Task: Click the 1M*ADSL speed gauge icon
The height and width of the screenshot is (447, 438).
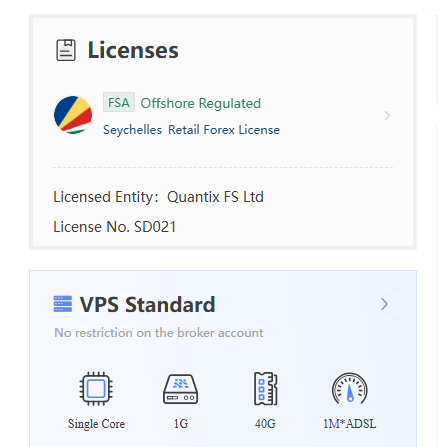Action: point(350,389)
